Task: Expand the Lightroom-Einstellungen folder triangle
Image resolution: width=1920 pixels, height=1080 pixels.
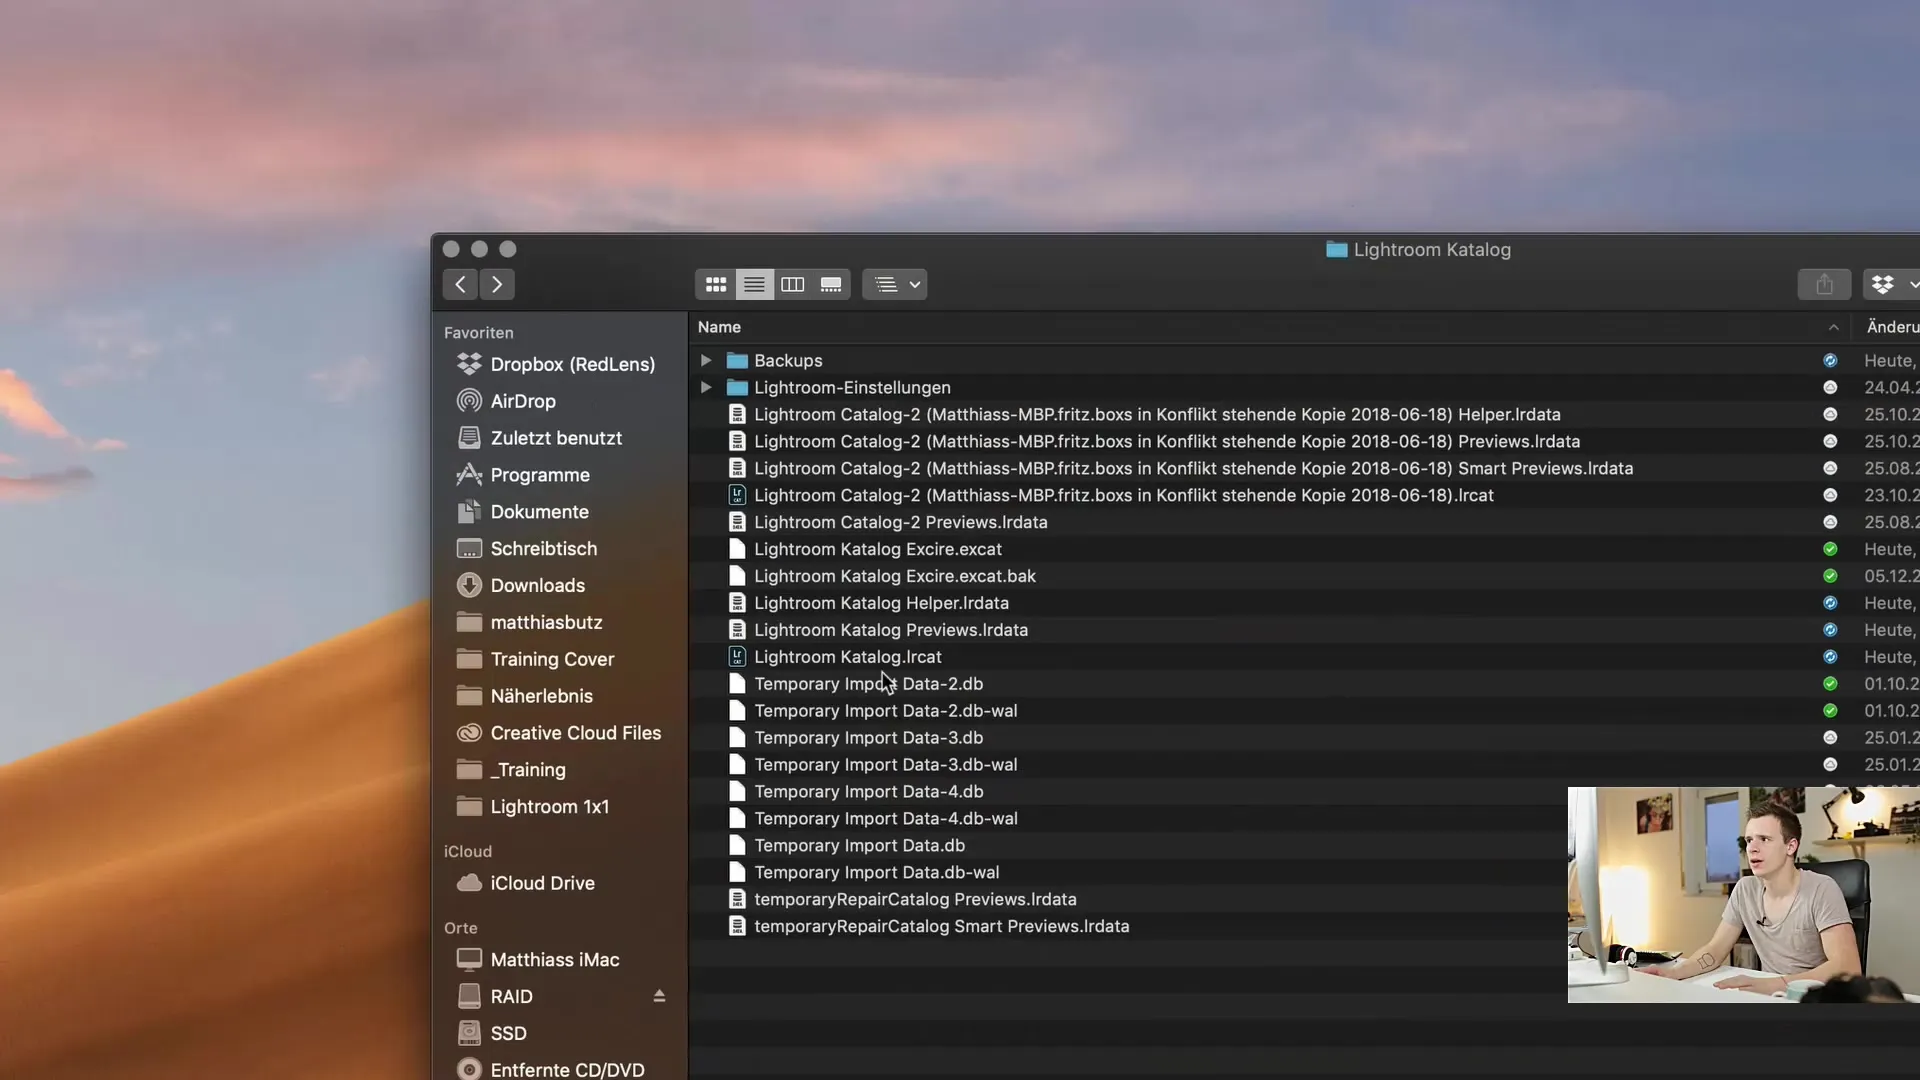Action: (x=706, y=387)
